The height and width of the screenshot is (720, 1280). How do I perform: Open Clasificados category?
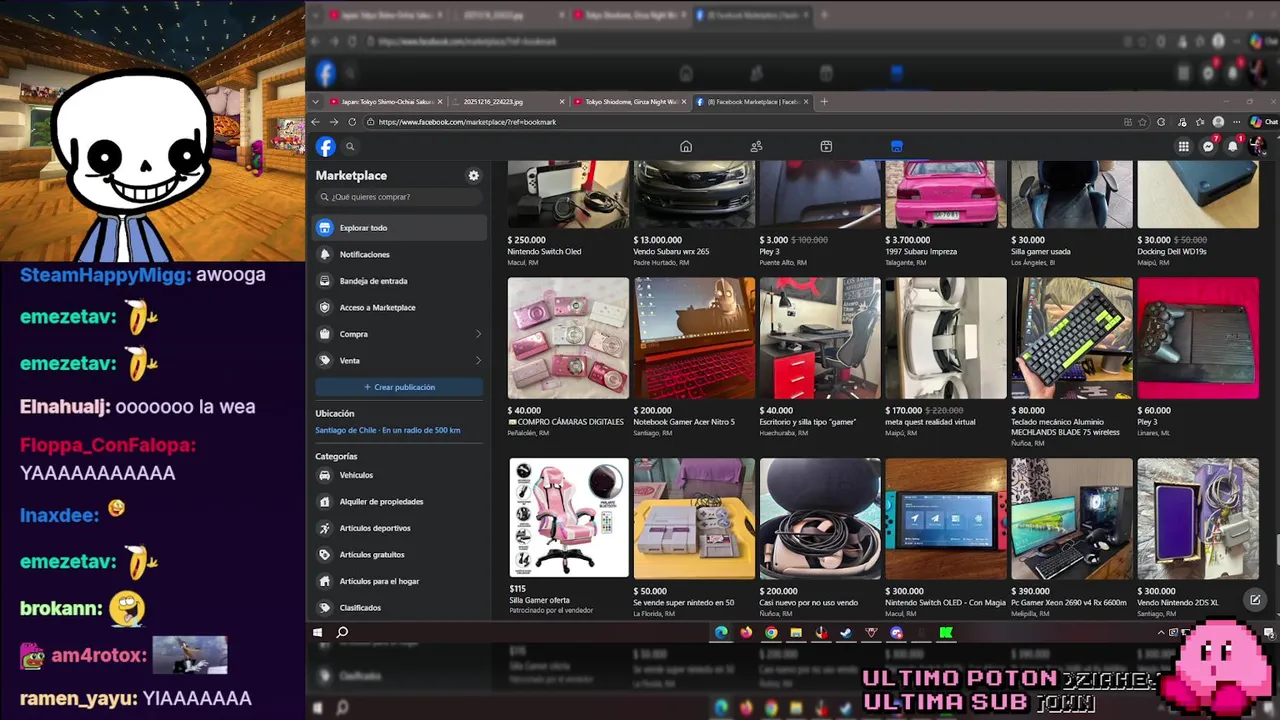click(400, 607)
